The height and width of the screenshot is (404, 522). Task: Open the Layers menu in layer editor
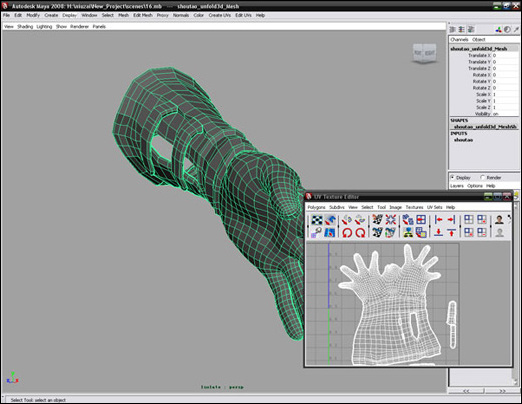coord(457,186)
